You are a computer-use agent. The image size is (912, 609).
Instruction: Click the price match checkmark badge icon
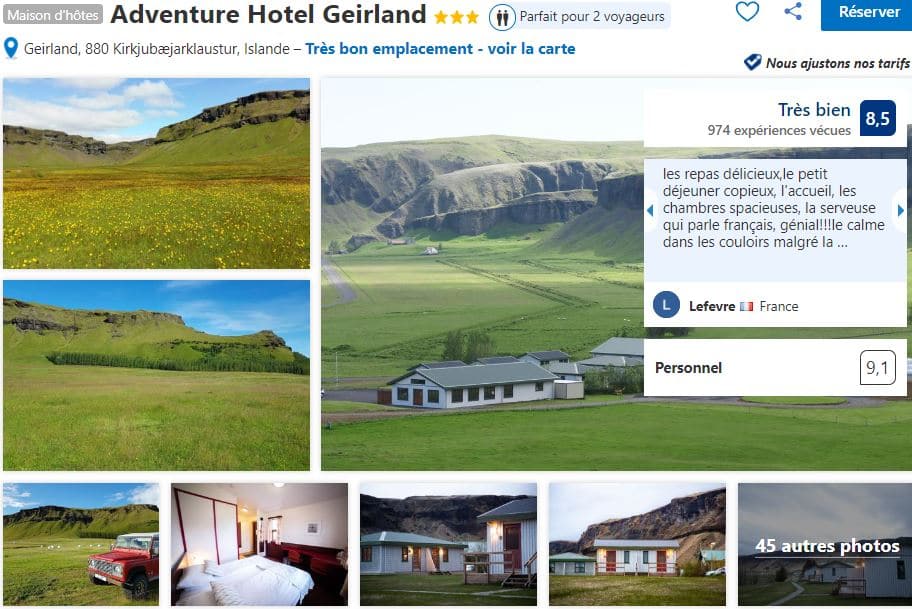[752, 62]
